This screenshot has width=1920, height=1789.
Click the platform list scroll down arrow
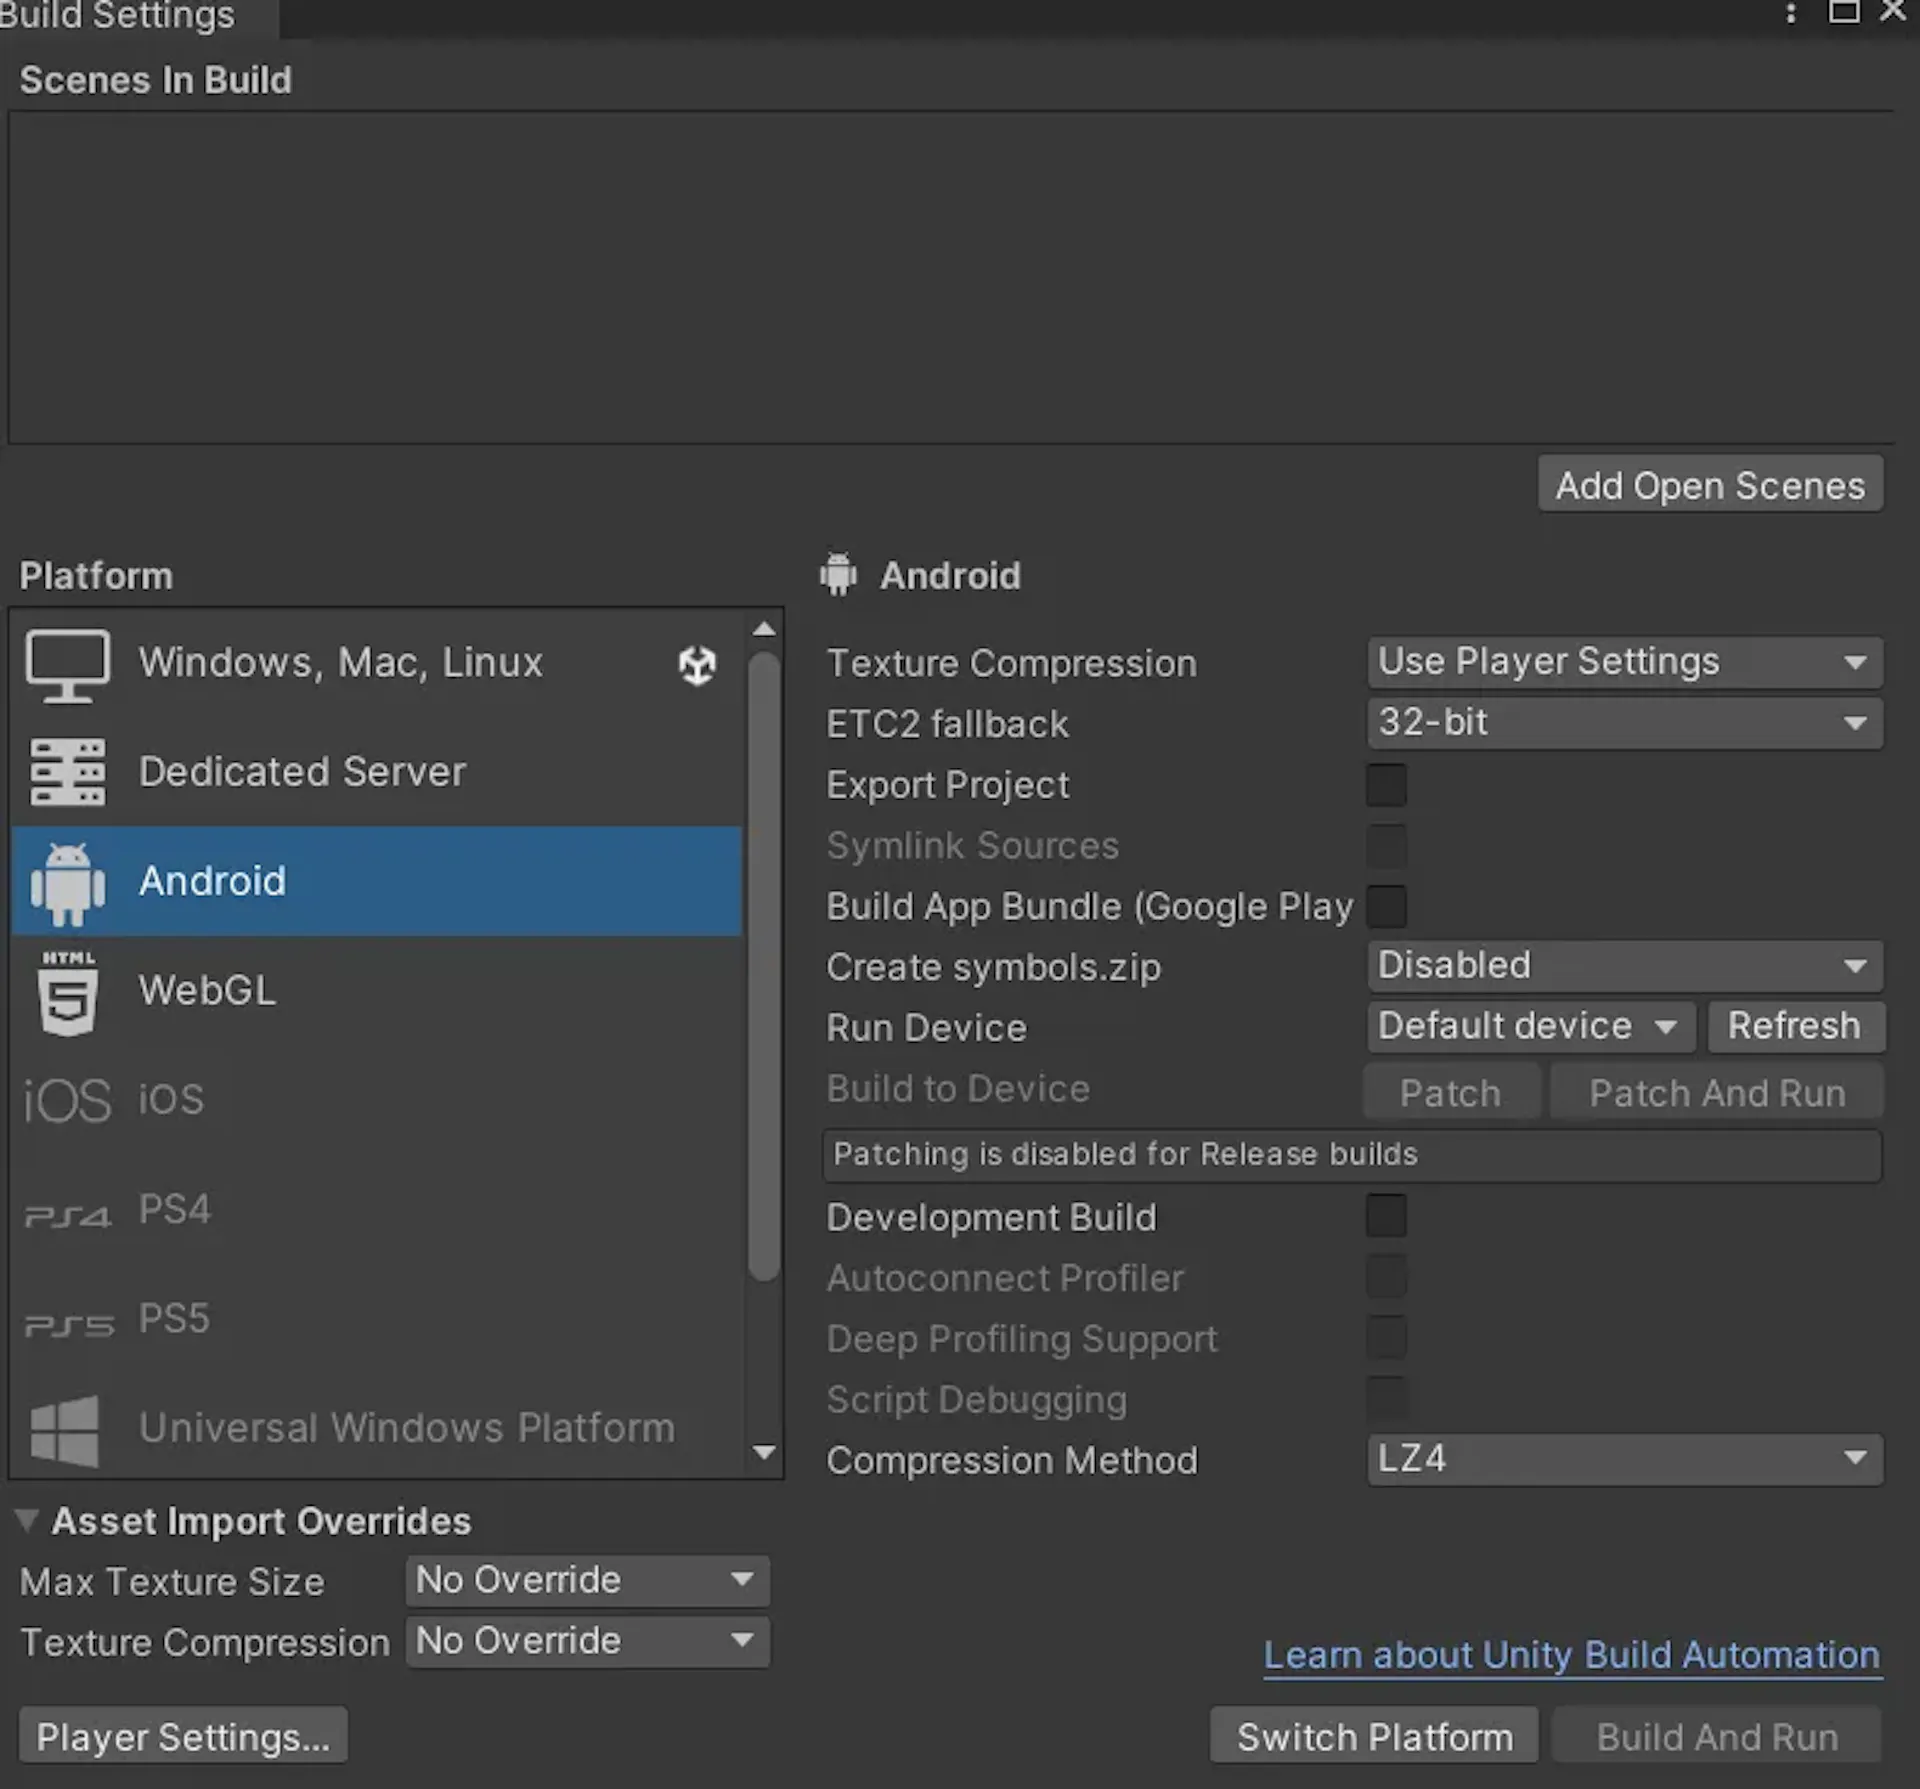764,1452
